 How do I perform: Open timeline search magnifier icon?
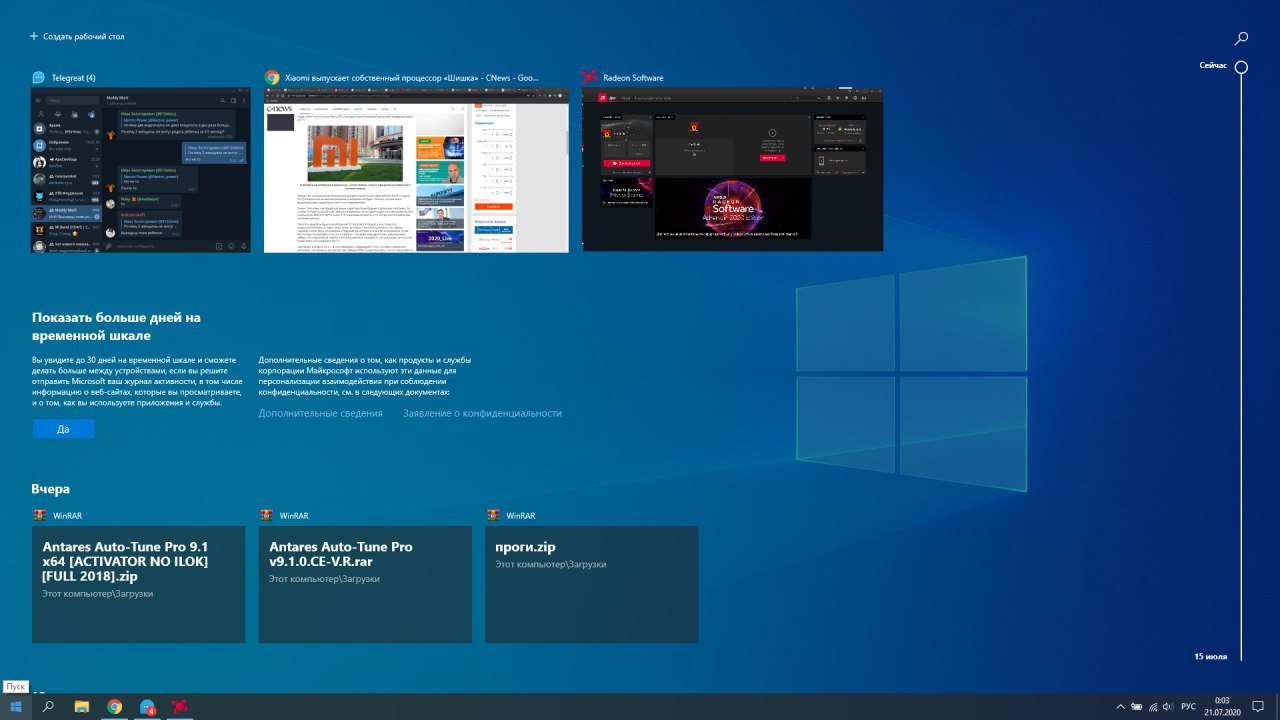(x=1241, y=38)
